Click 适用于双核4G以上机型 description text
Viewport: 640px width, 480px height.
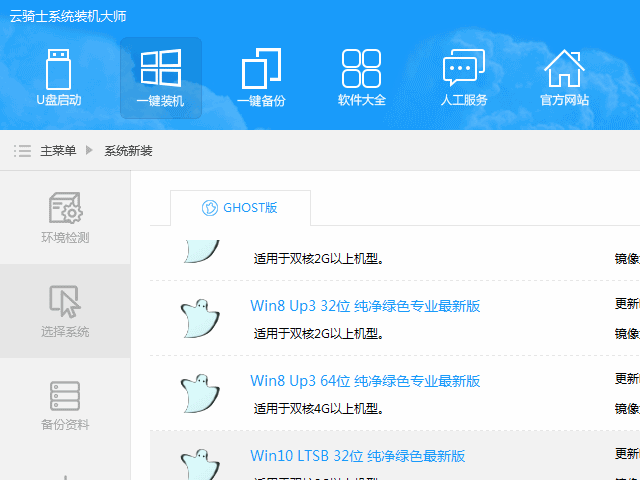click(x=319, y=408)
